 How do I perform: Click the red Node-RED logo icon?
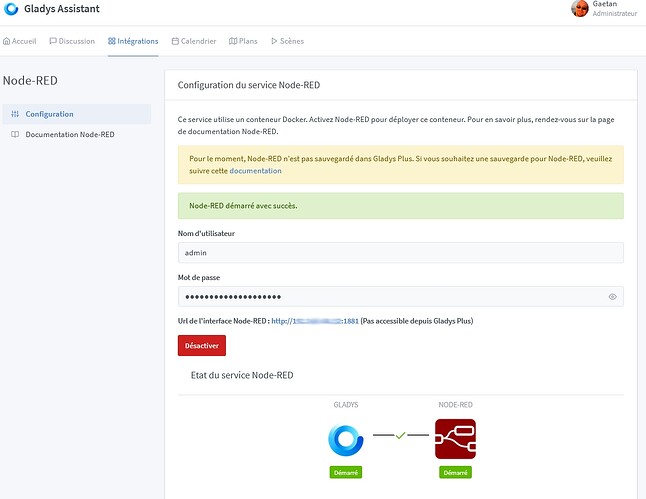(x=455, y=439)
